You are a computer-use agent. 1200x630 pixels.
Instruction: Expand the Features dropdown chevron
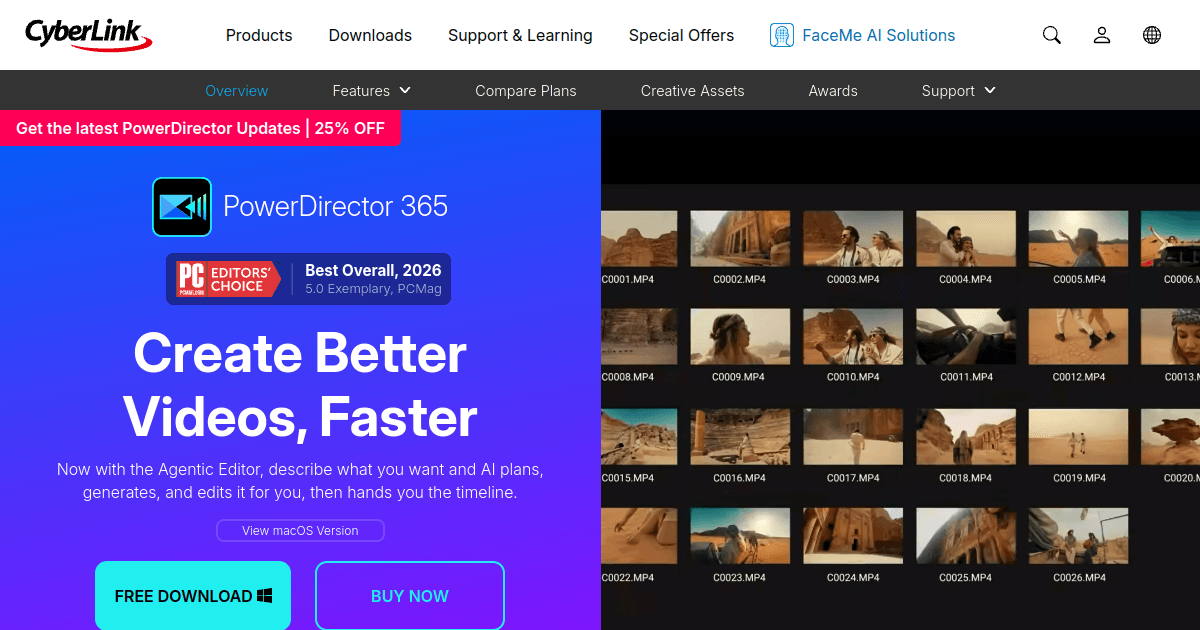coord(405,90)
